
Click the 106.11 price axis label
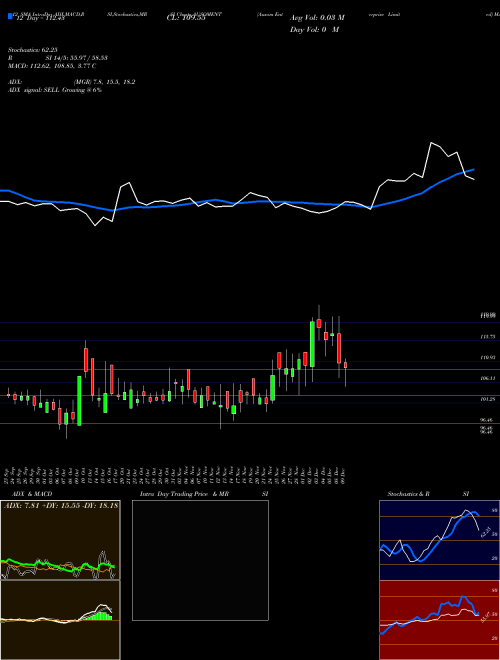[488, 378]
